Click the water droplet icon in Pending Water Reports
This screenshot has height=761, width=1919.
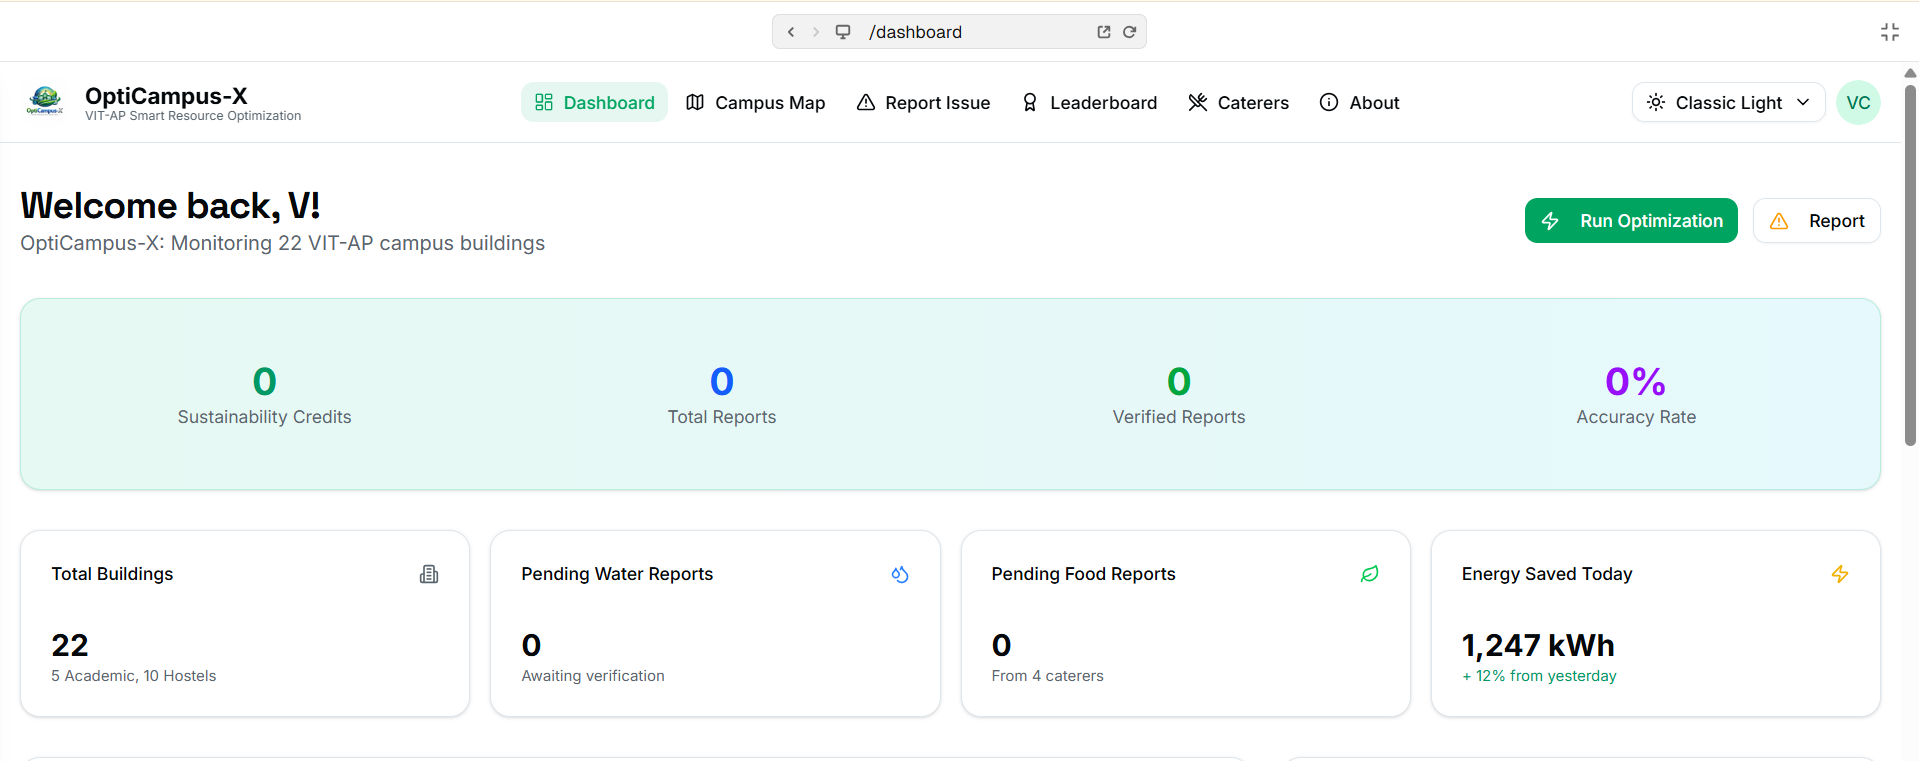click(900, 574)
